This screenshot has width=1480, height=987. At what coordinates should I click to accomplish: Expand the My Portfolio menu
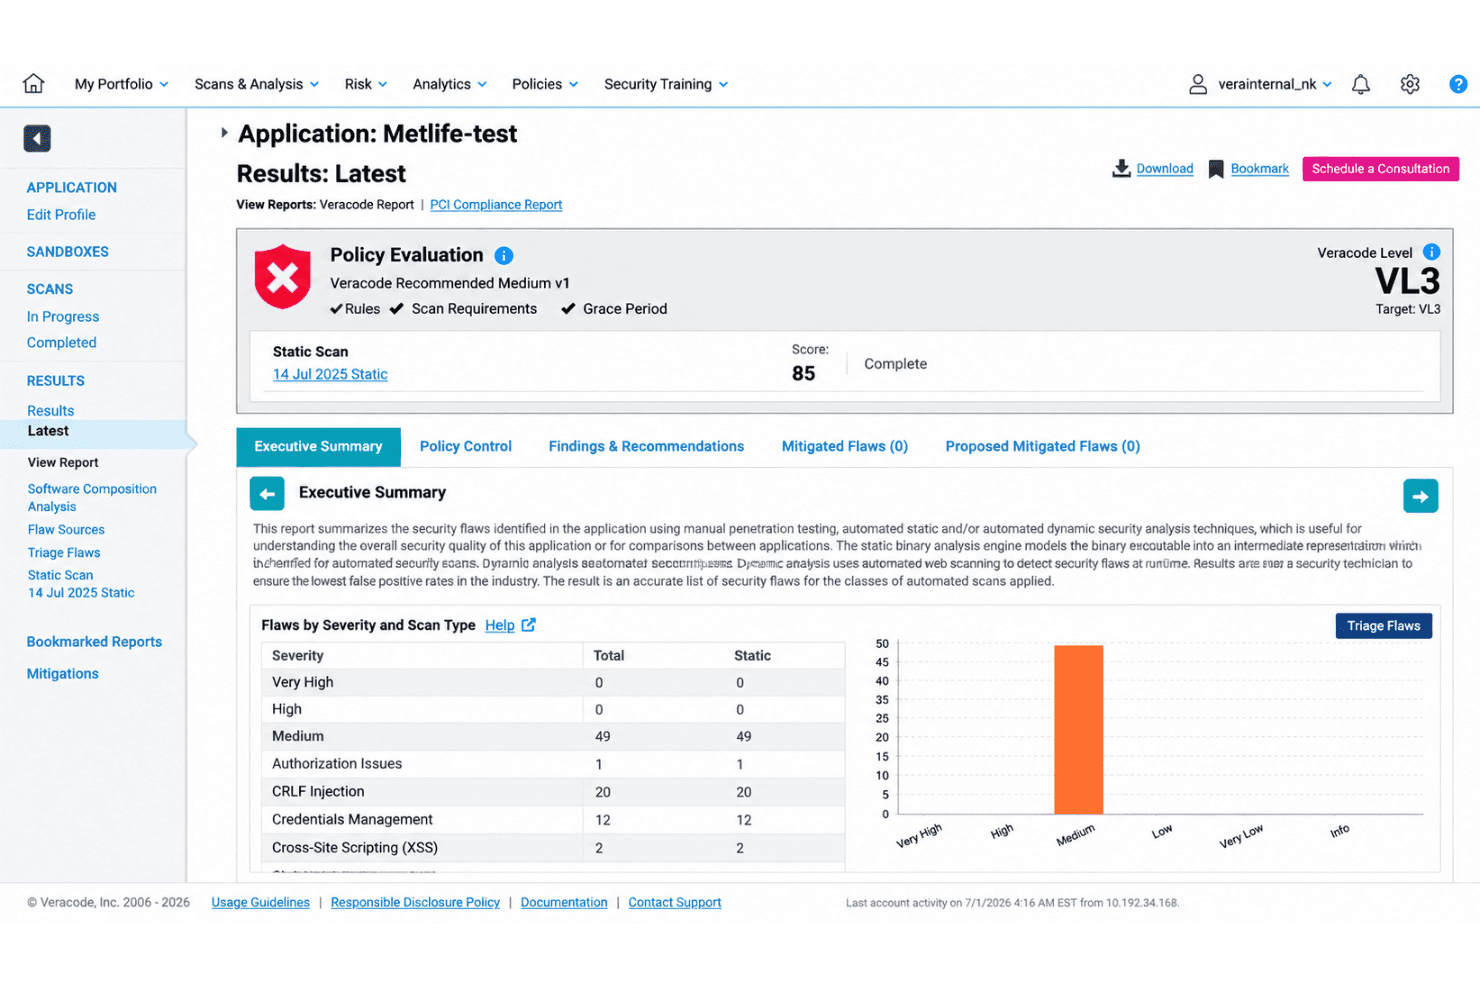121,84
